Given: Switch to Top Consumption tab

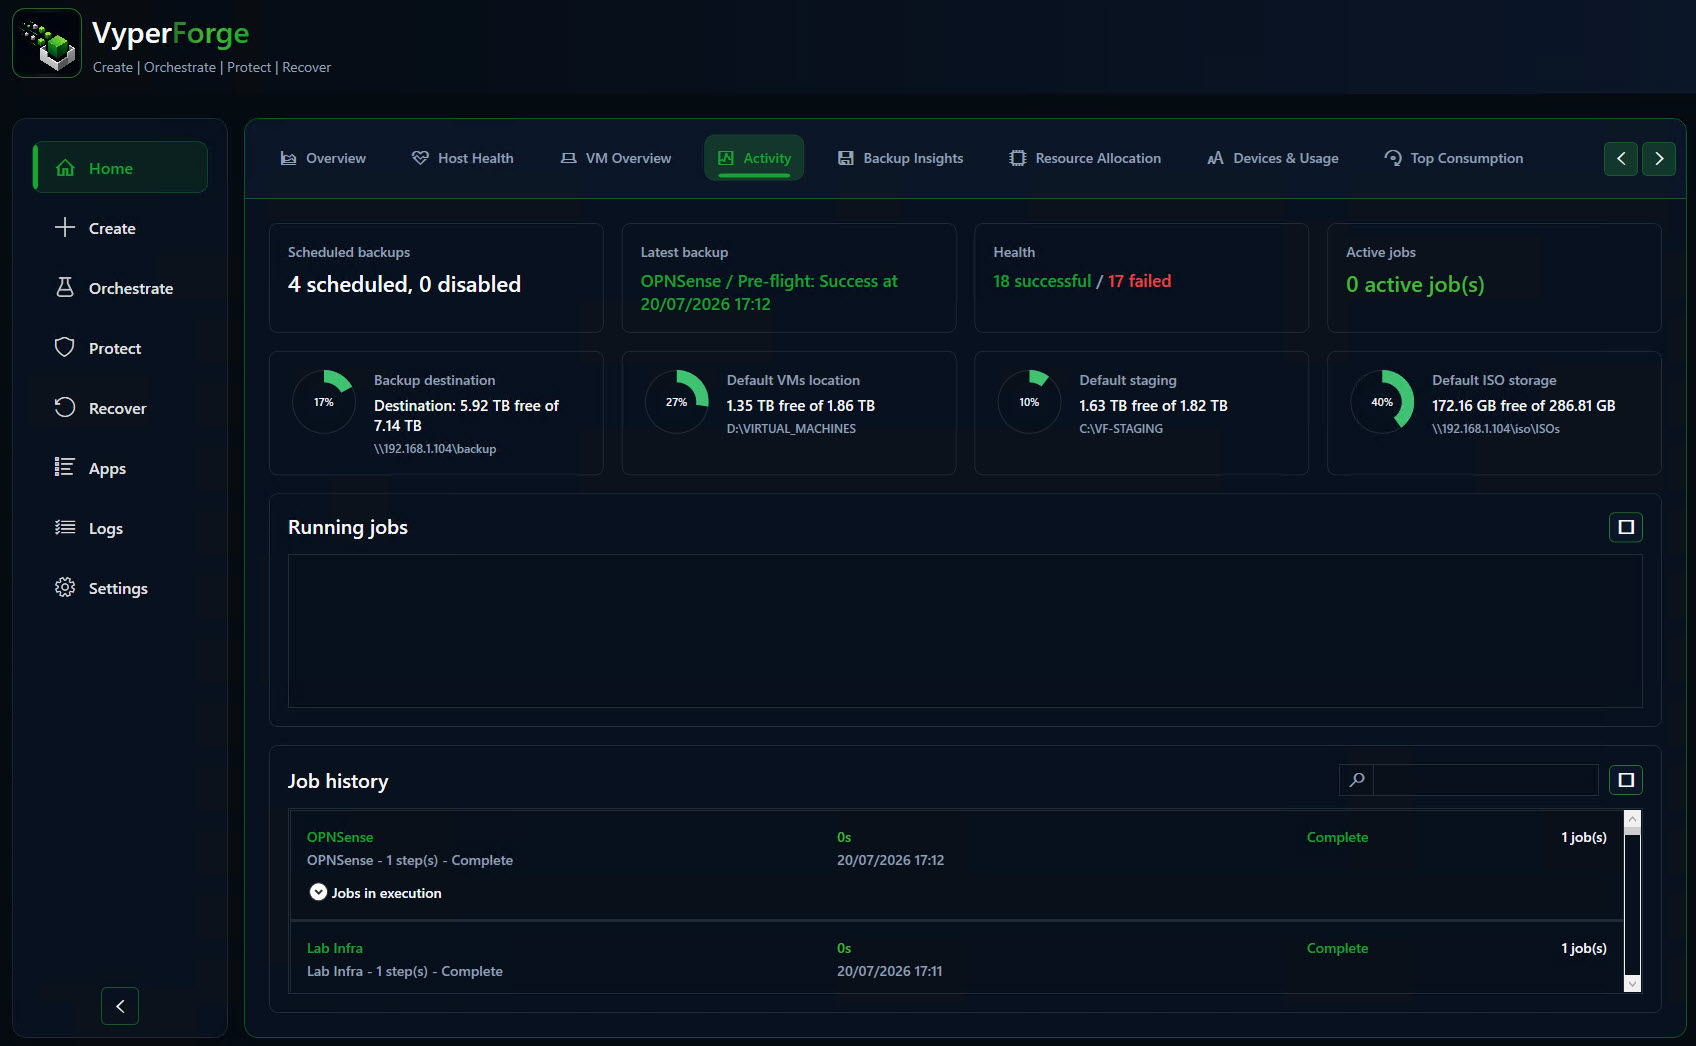Looking at the screenshot, I should click(x=1454, y=158).
